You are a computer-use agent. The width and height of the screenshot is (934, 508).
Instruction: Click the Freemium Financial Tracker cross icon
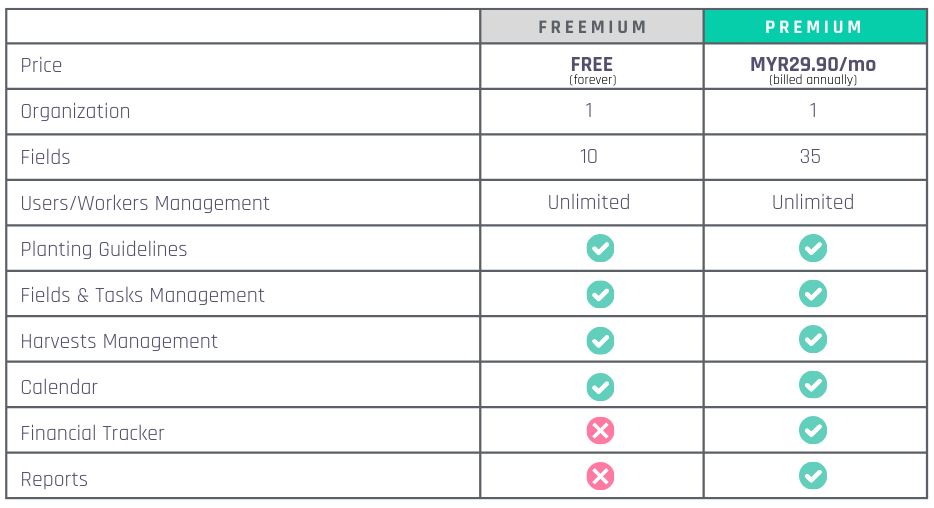click(x=600, y=431)
